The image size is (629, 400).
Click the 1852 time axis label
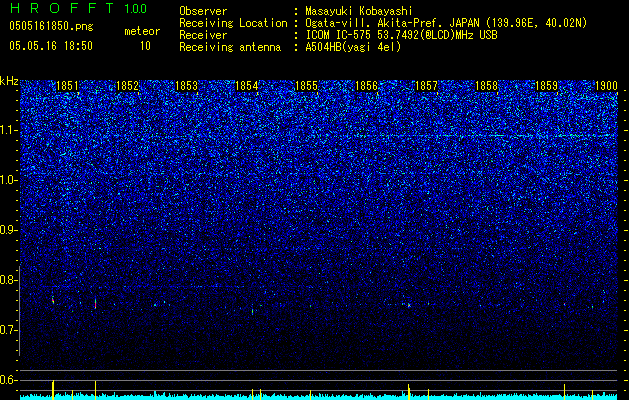click(127, 86)
